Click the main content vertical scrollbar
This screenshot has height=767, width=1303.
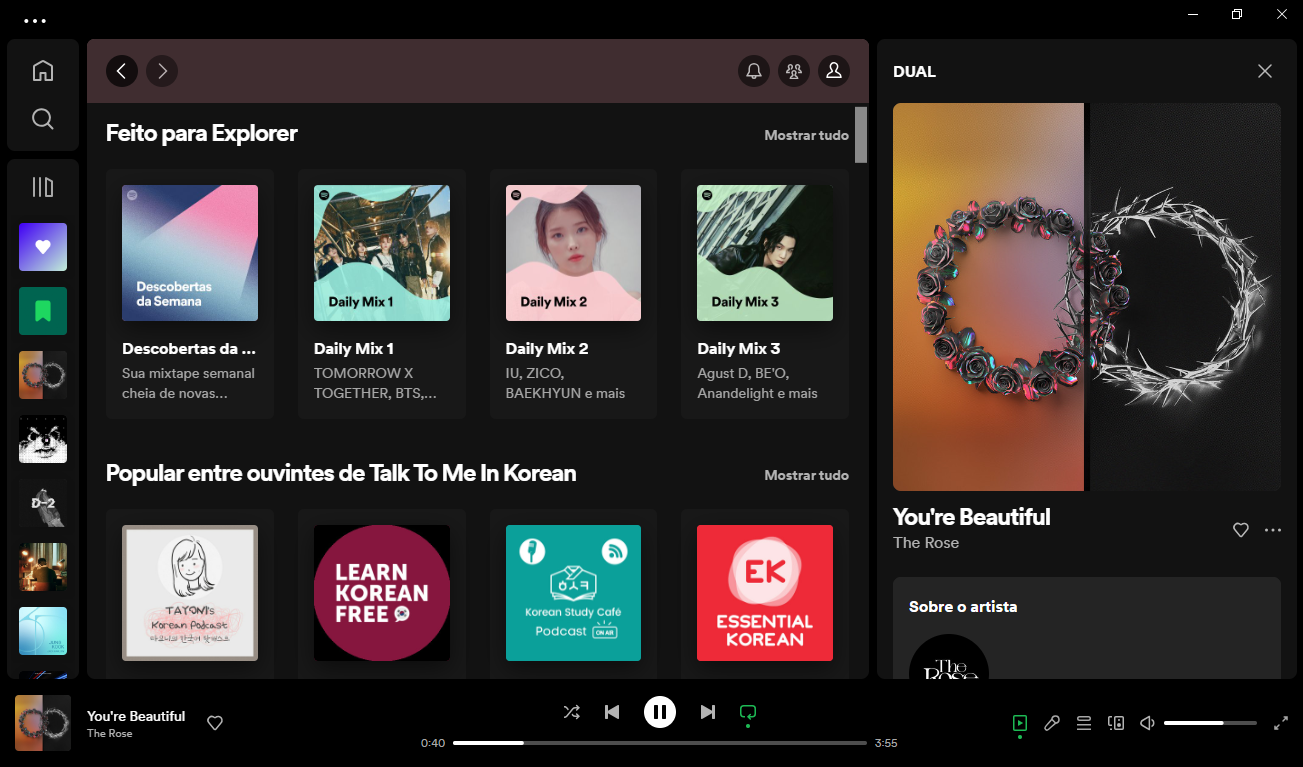tap(861, 134)
